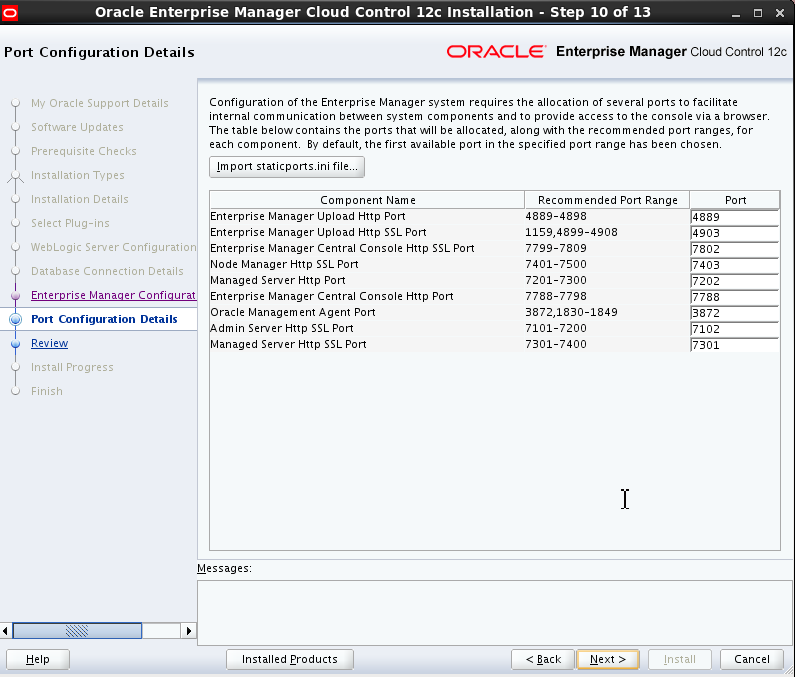Click range value 1159,4899-4908
Viewport: 795px width, 677px height.
pos(571,232)
